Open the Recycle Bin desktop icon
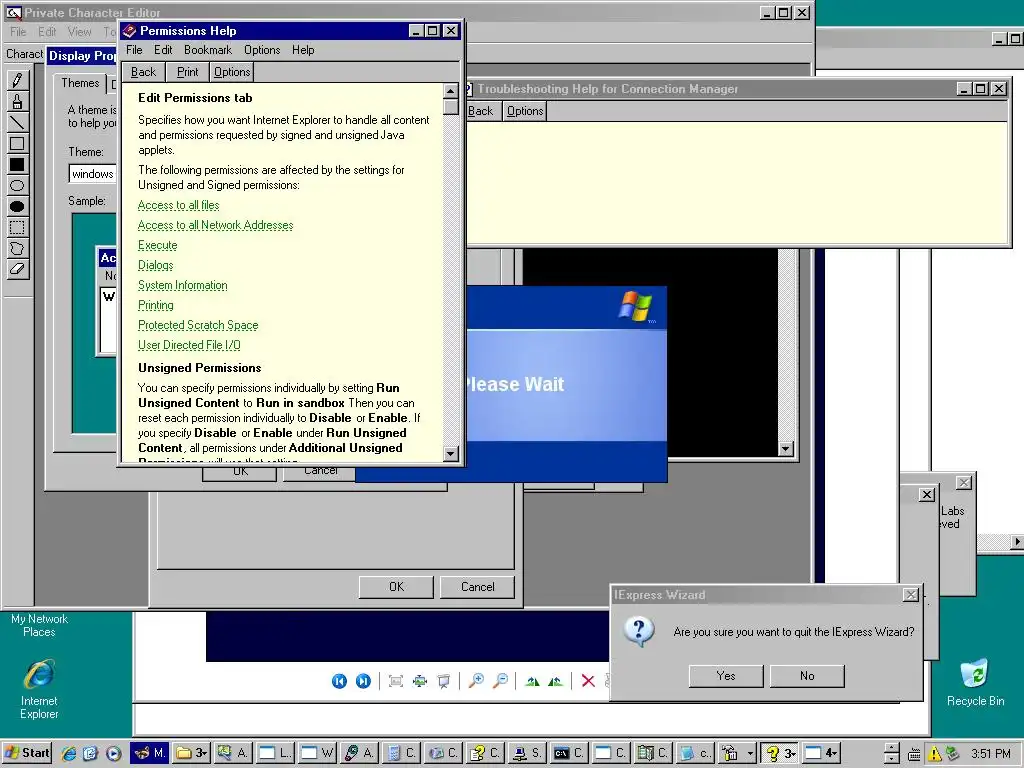This screenshot has width=1024, height=768. (x=975, y=682)
